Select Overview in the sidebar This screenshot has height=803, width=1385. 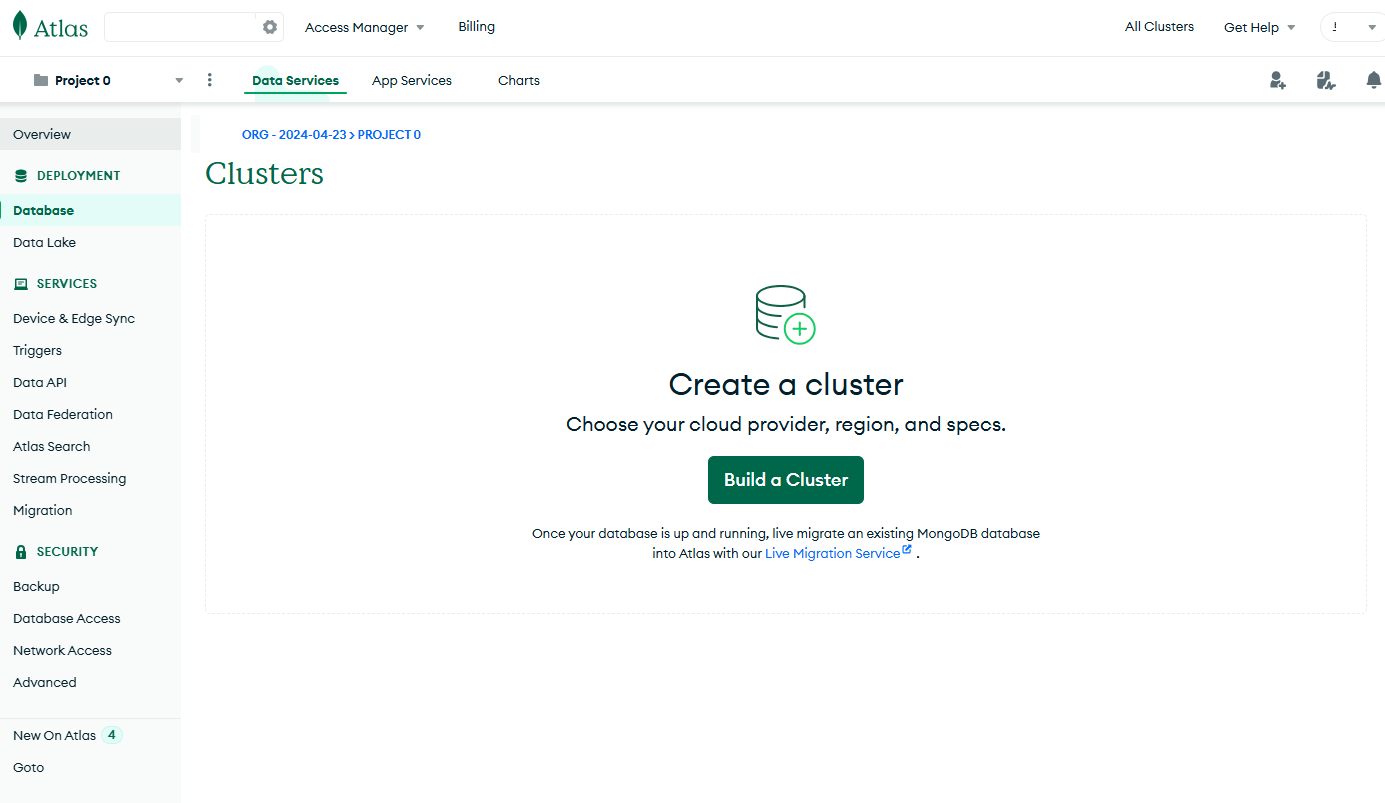pyautogui.click(x=90, y=134)
